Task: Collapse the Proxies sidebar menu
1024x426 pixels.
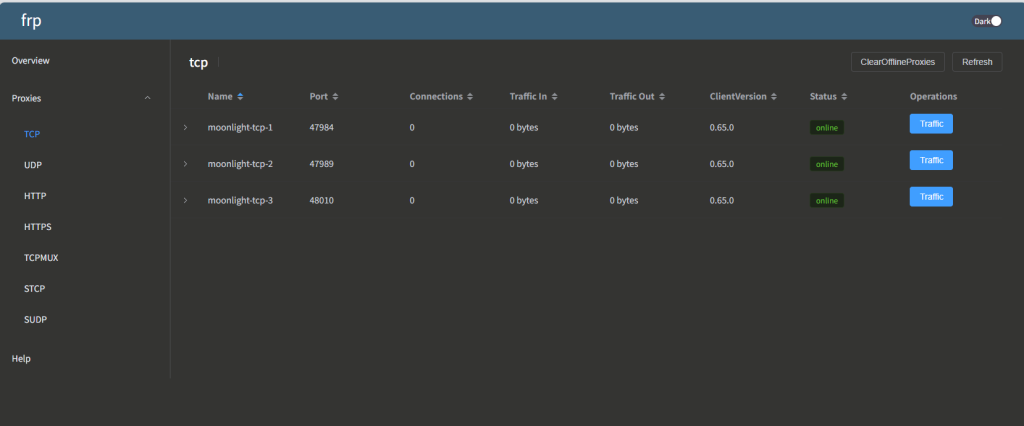Action: tap(148, 98)
